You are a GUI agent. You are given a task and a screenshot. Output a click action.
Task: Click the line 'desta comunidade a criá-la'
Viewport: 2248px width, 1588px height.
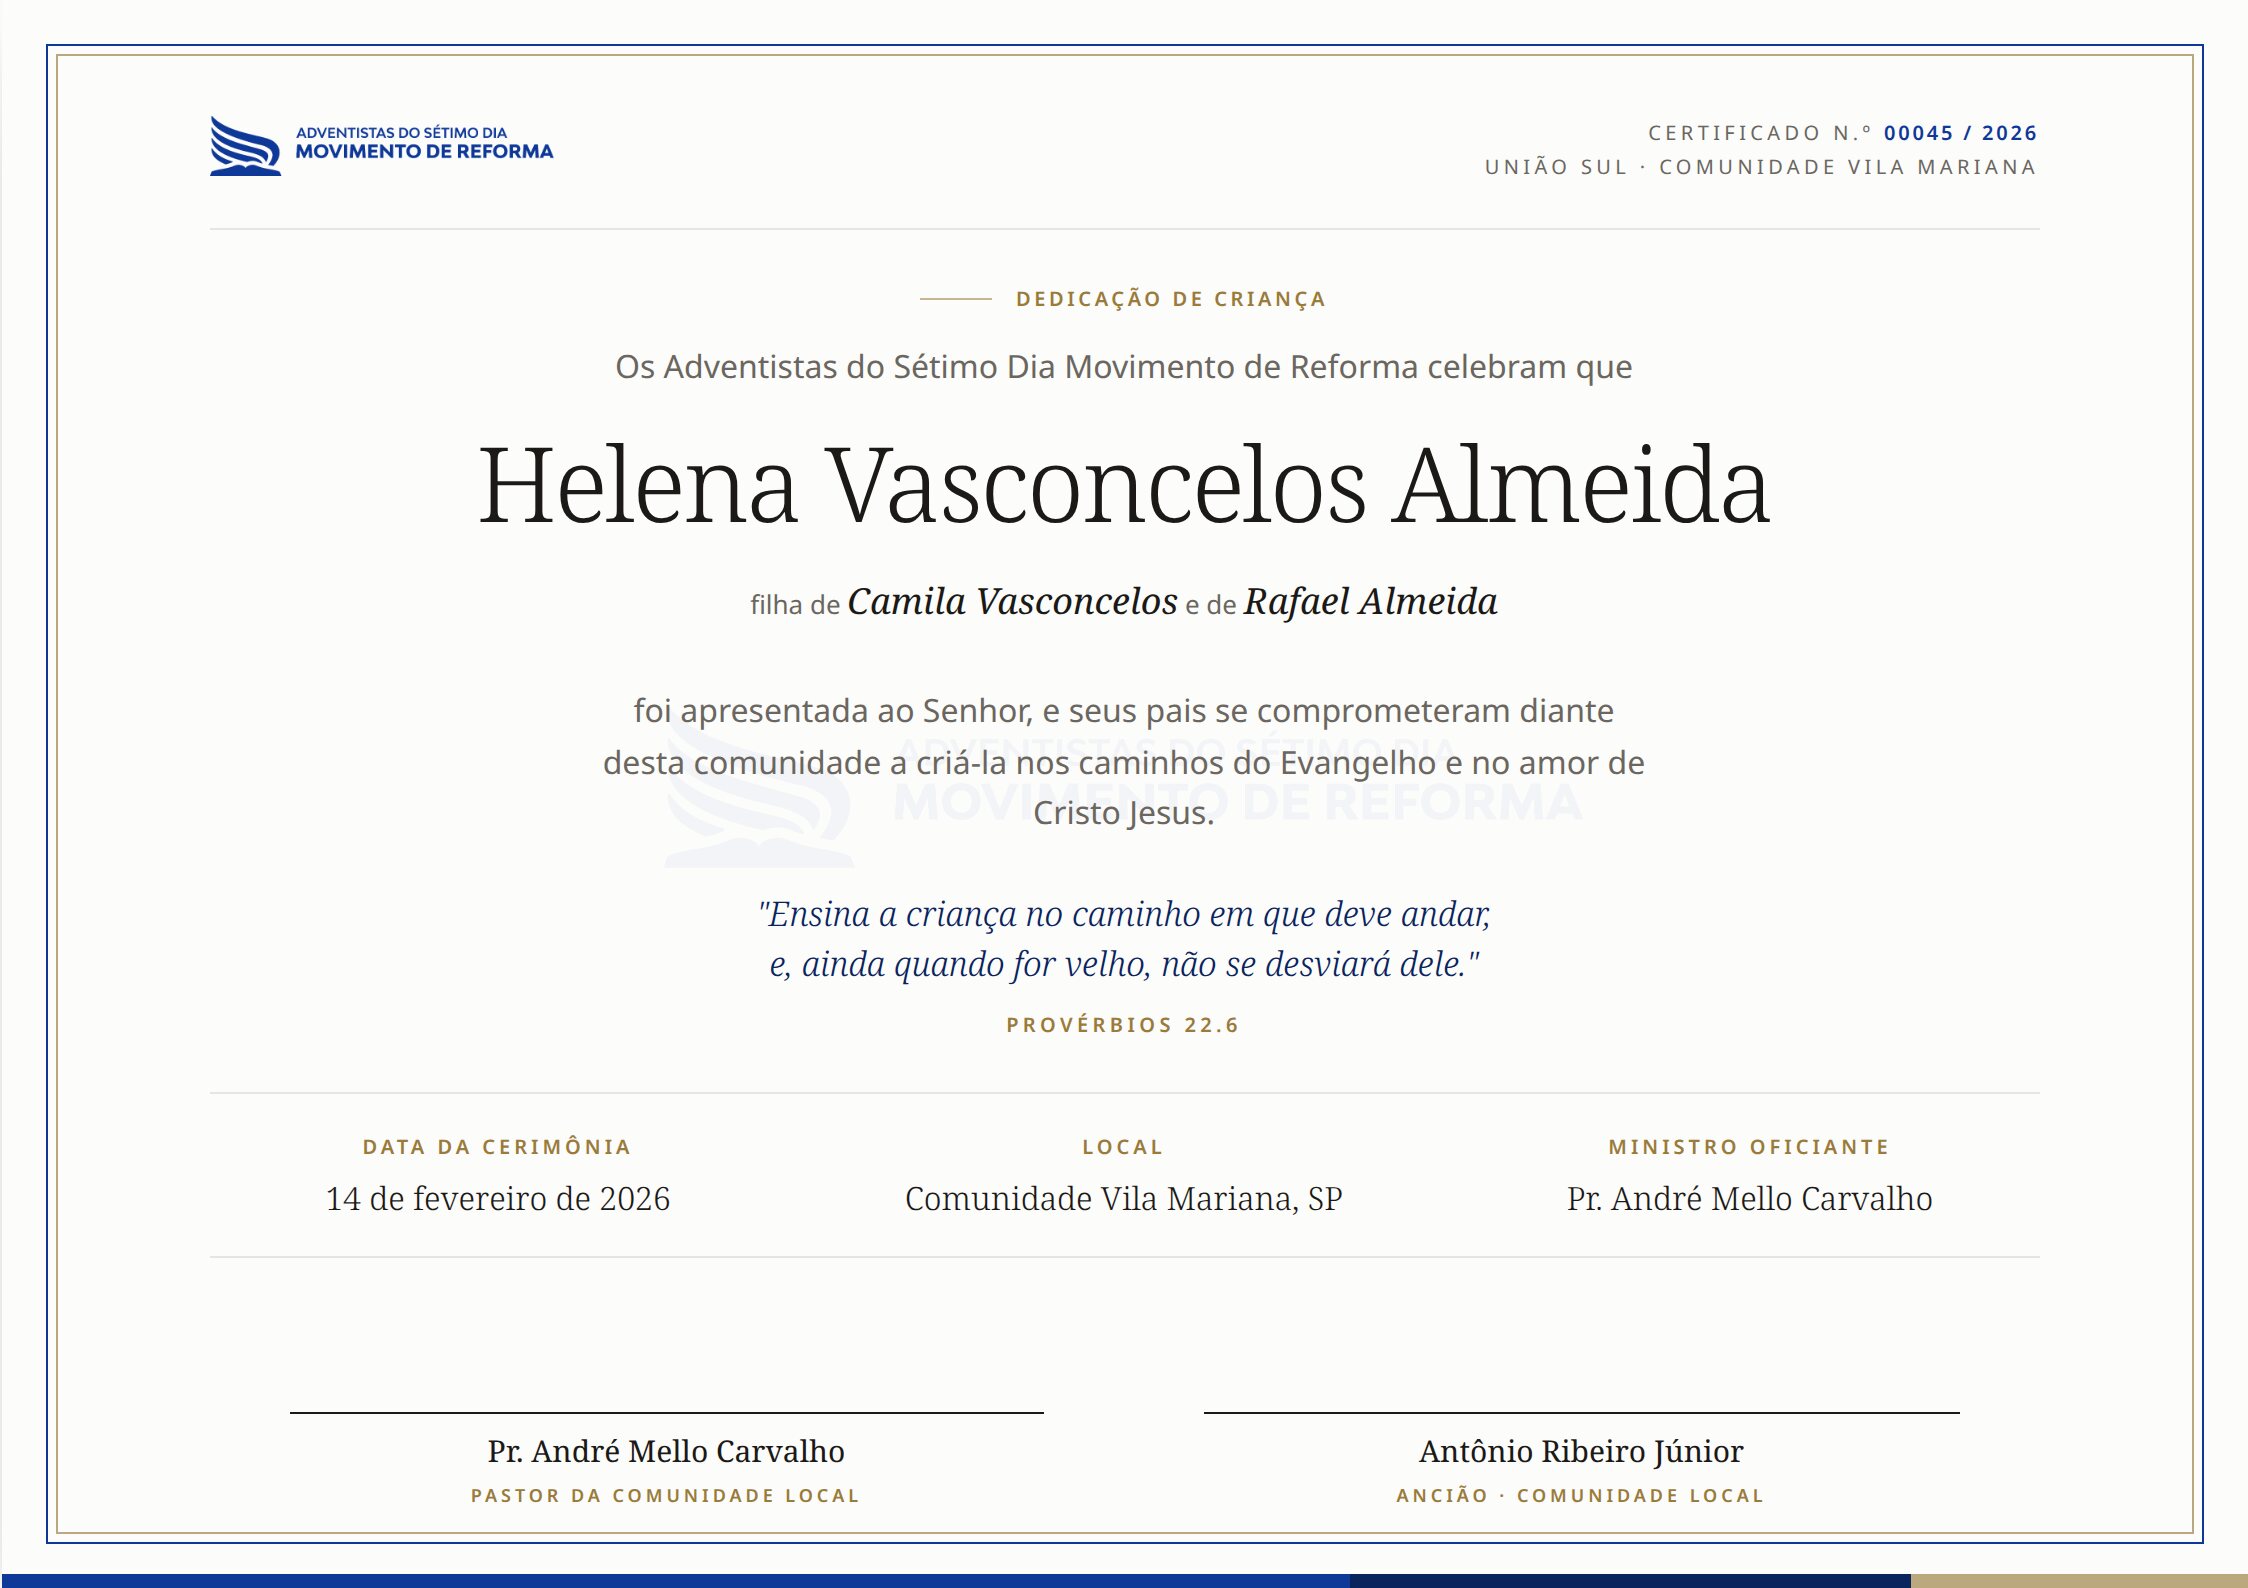coord(1124,763)
